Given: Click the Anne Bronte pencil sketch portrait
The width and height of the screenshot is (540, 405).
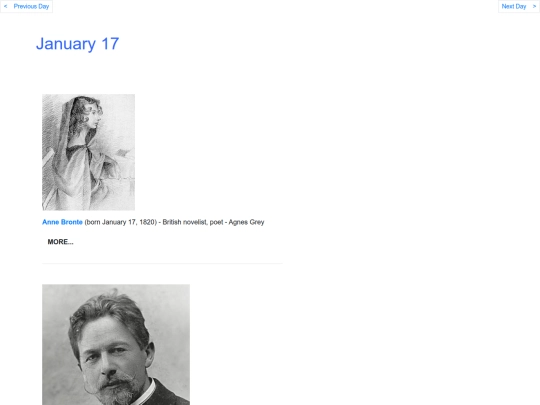Looking at the screenshot, I should [89, 152].
